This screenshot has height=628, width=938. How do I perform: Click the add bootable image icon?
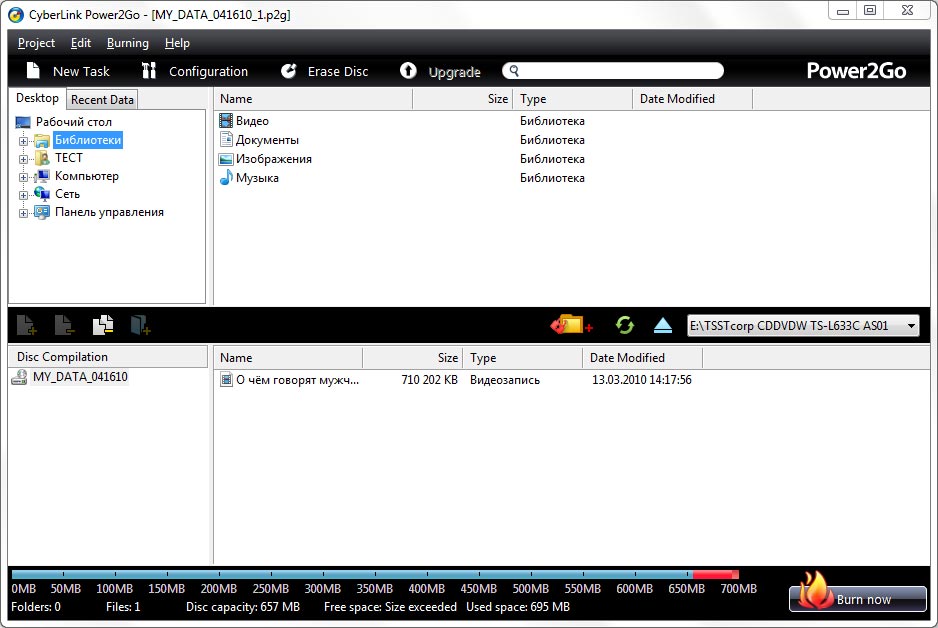(141, 325)
